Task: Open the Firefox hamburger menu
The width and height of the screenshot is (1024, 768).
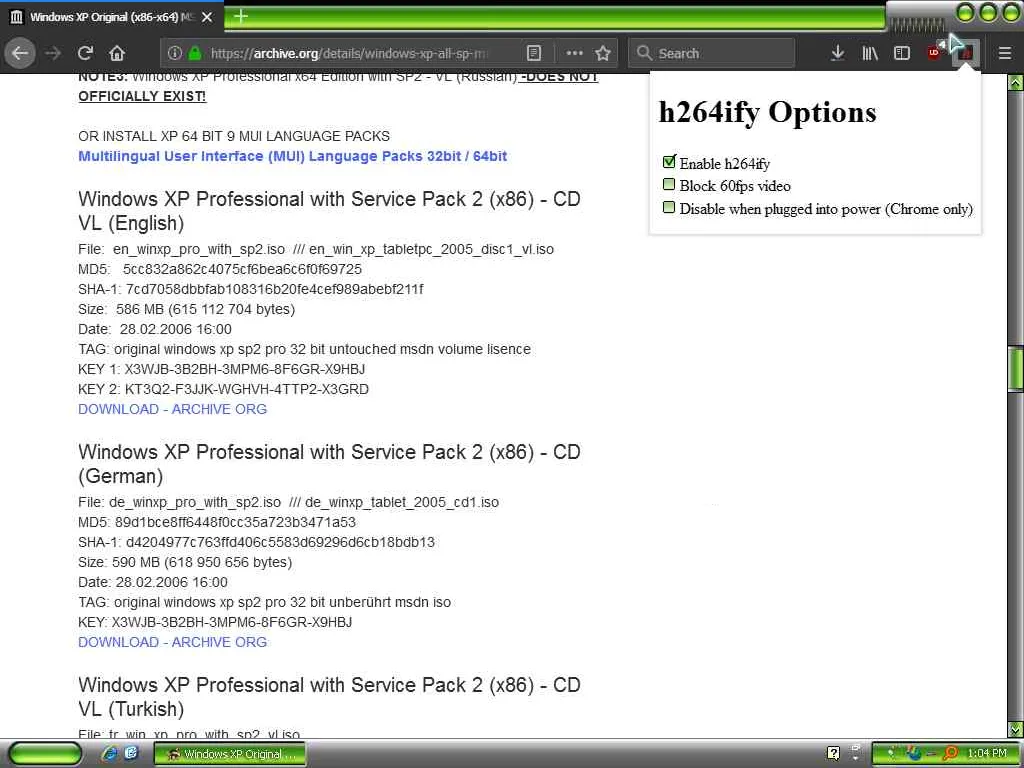Action: click(x=1005, y=54)
